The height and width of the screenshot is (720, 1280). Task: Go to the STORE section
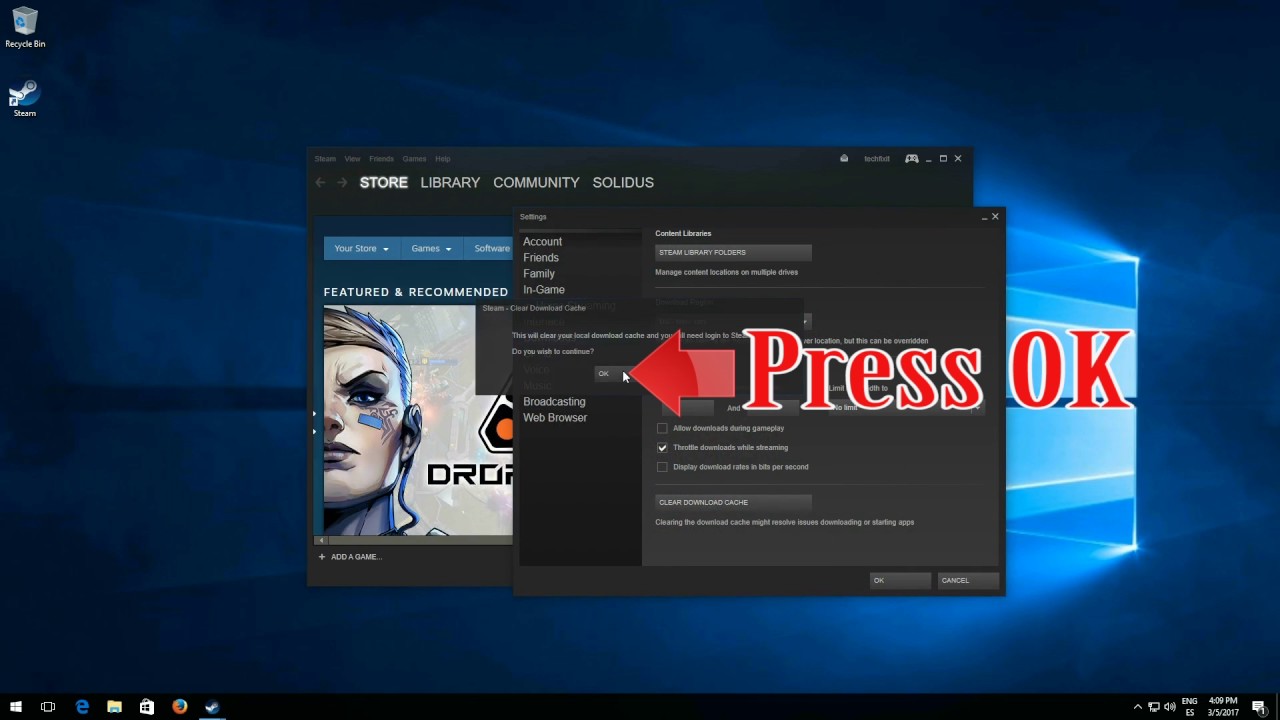[x=384, y=183]
